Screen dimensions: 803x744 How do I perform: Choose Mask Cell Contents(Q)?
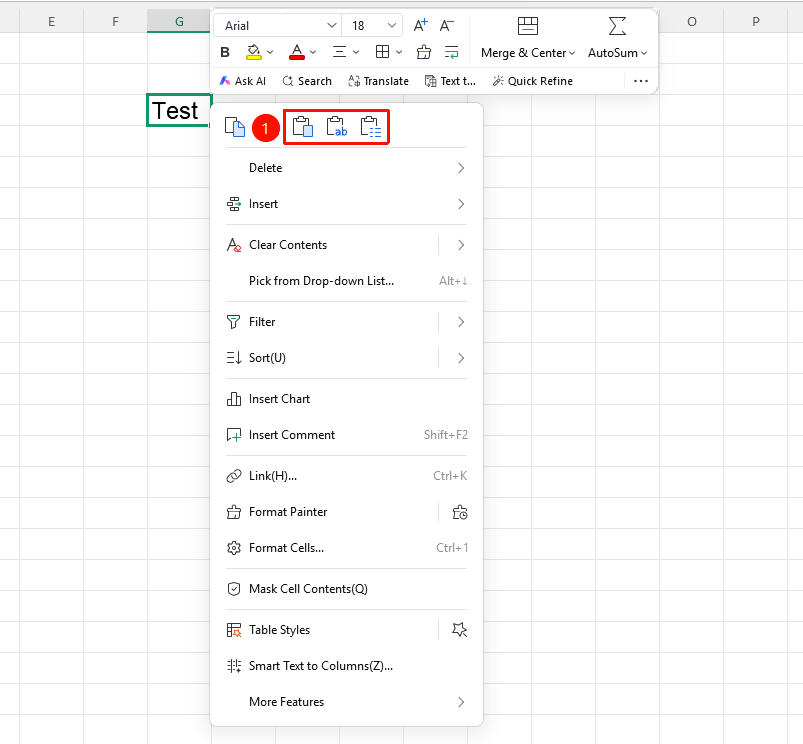(347, 589)
